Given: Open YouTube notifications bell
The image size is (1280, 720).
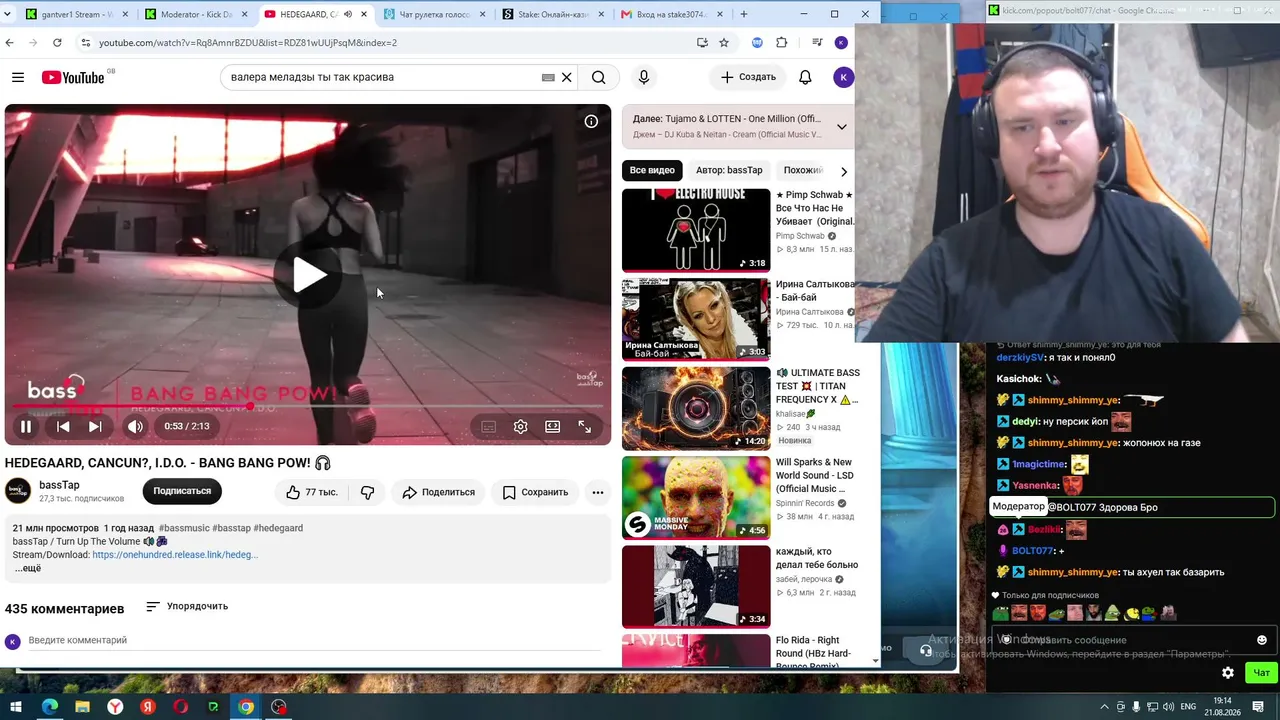Looking at the screenshot, I should [805, 77].
